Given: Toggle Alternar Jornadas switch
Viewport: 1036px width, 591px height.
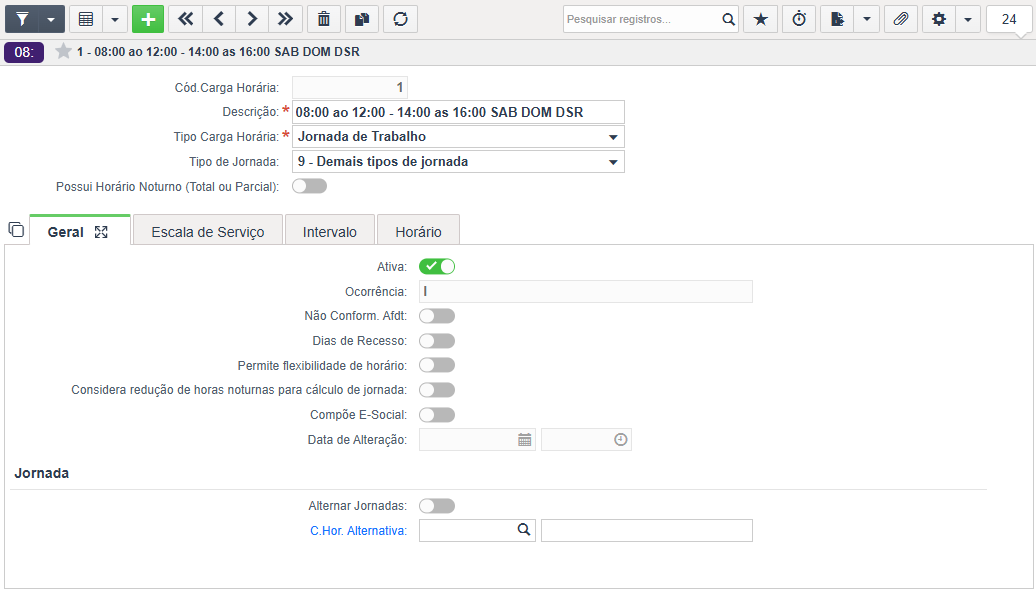Looking at the screenshot, I should tap(437, 506).
